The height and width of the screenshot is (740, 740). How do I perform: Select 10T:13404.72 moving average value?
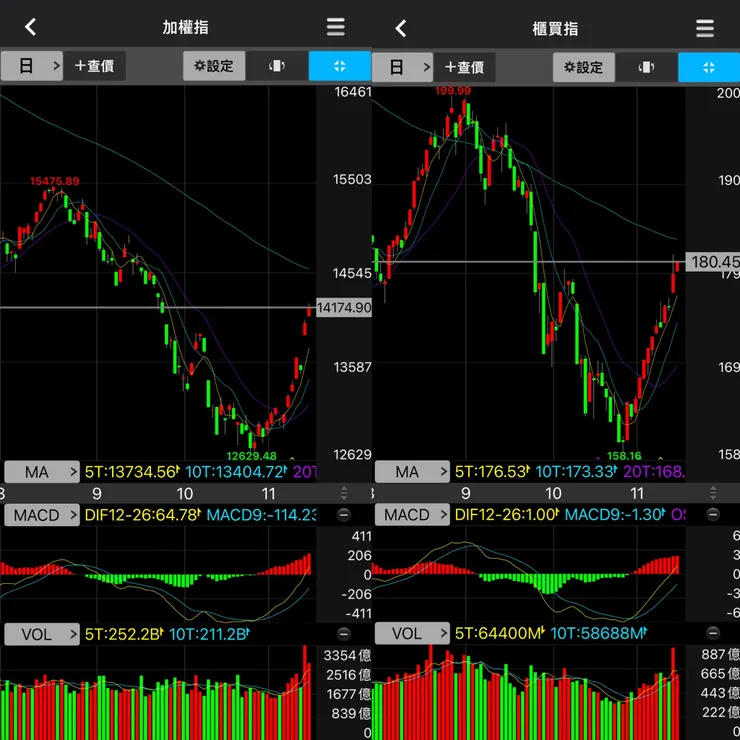coord(236,472)
